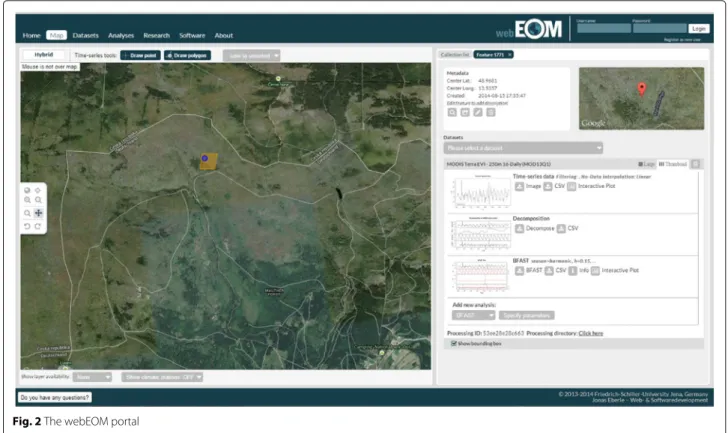Open the Map menu item
728x433 pixels.
pos(57,35)
